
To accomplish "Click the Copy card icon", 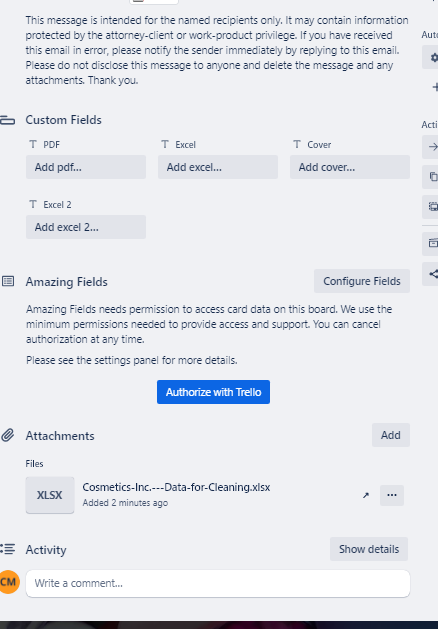I will point(431,177).
